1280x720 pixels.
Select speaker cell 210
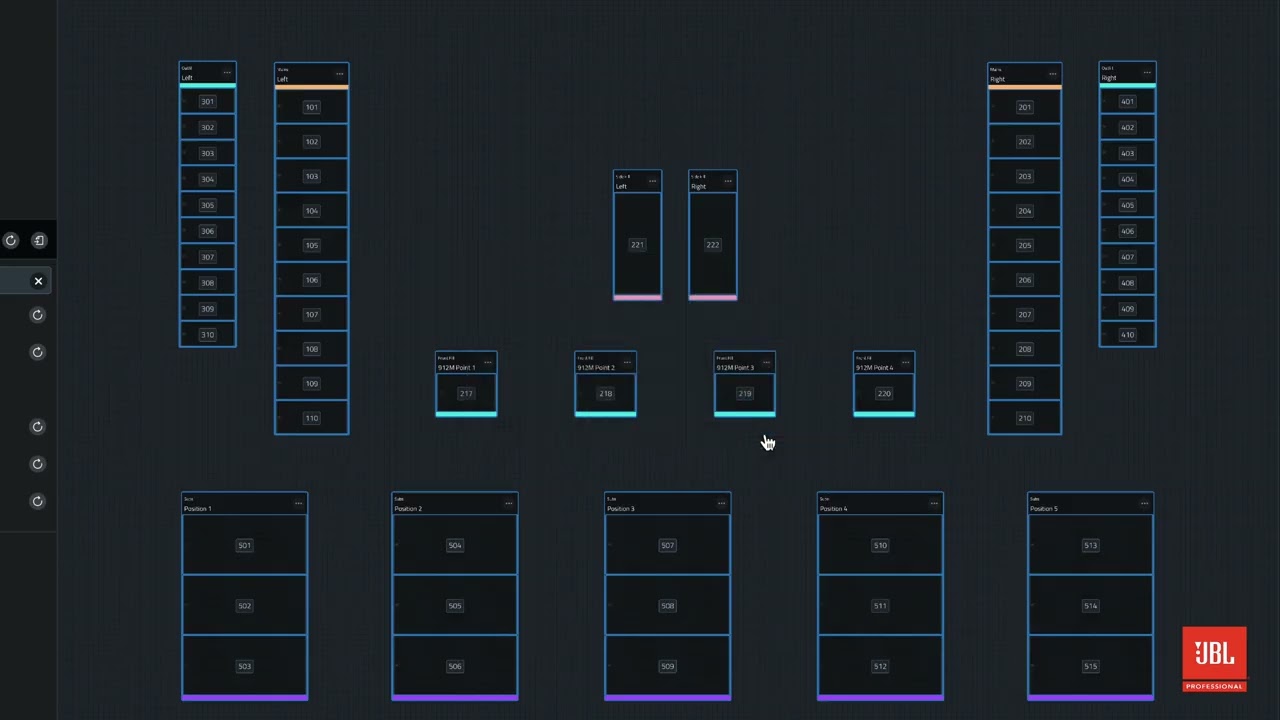coord(1024,418)
